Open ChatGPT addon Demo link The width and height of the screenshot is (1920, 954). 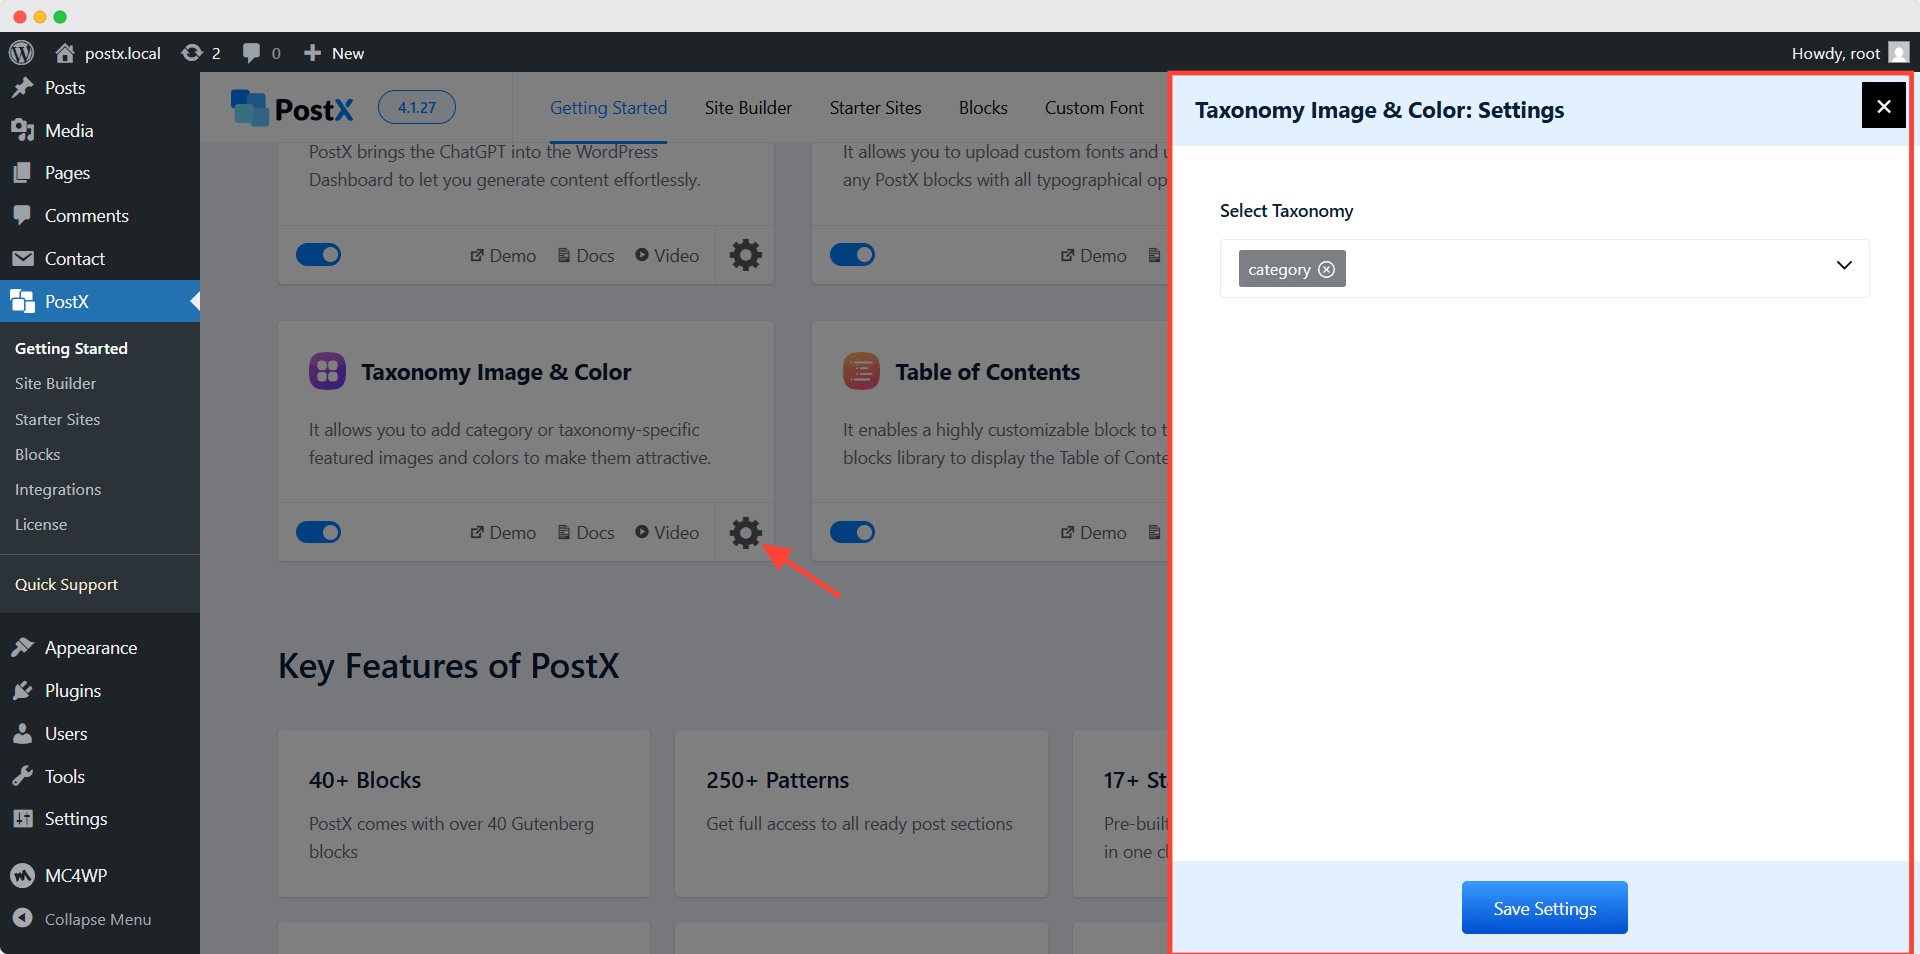point(503,256)
